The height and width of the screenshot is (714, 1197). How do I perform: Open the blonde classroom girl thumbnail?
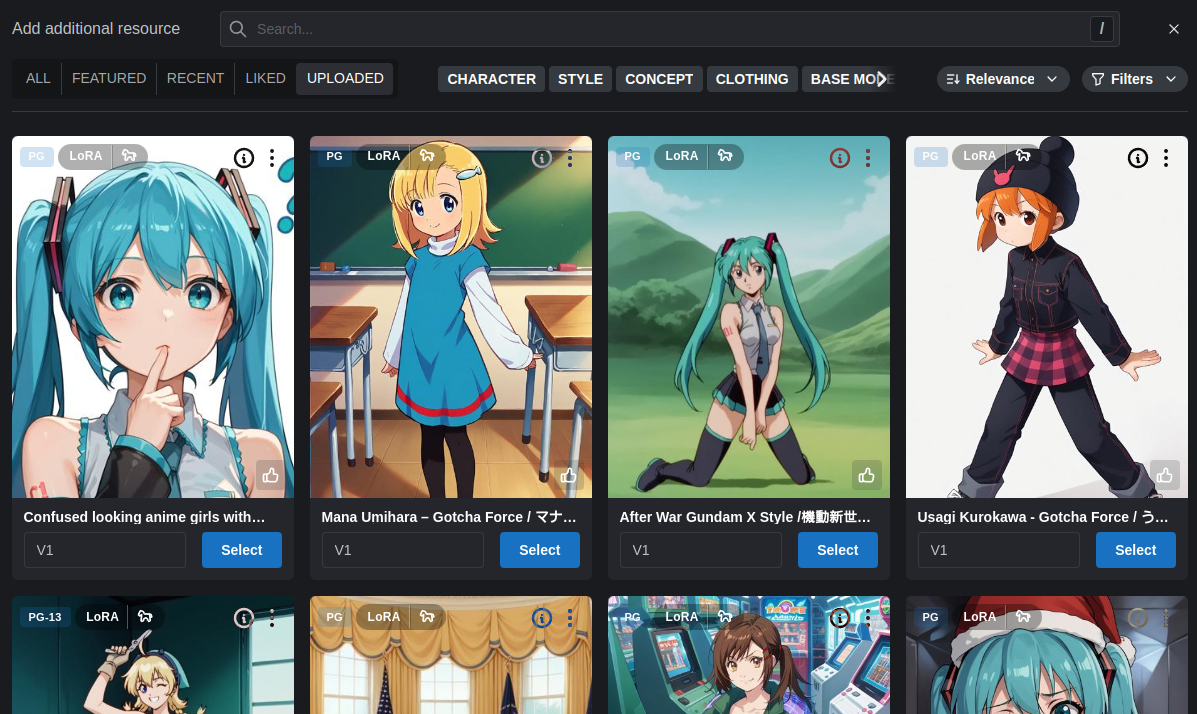point(450,317)
